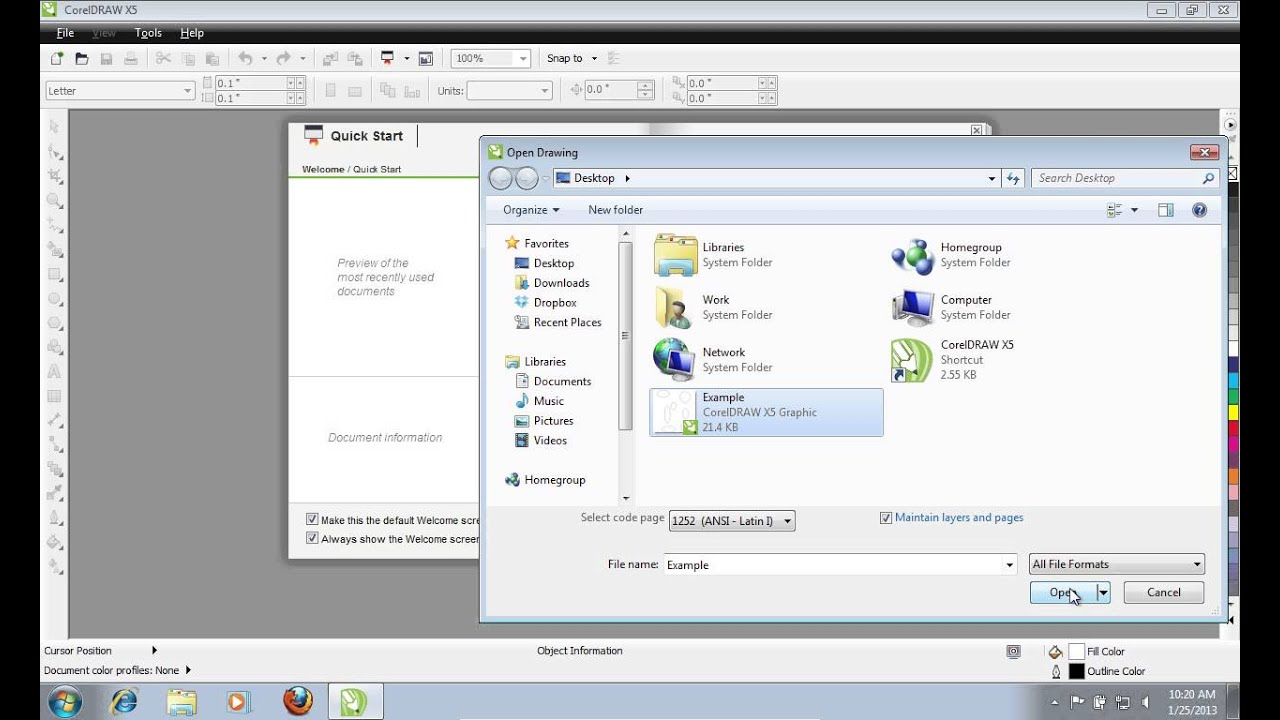Open the Tools menu
This screenshot has height=720, width=1280.
(148, 33)
